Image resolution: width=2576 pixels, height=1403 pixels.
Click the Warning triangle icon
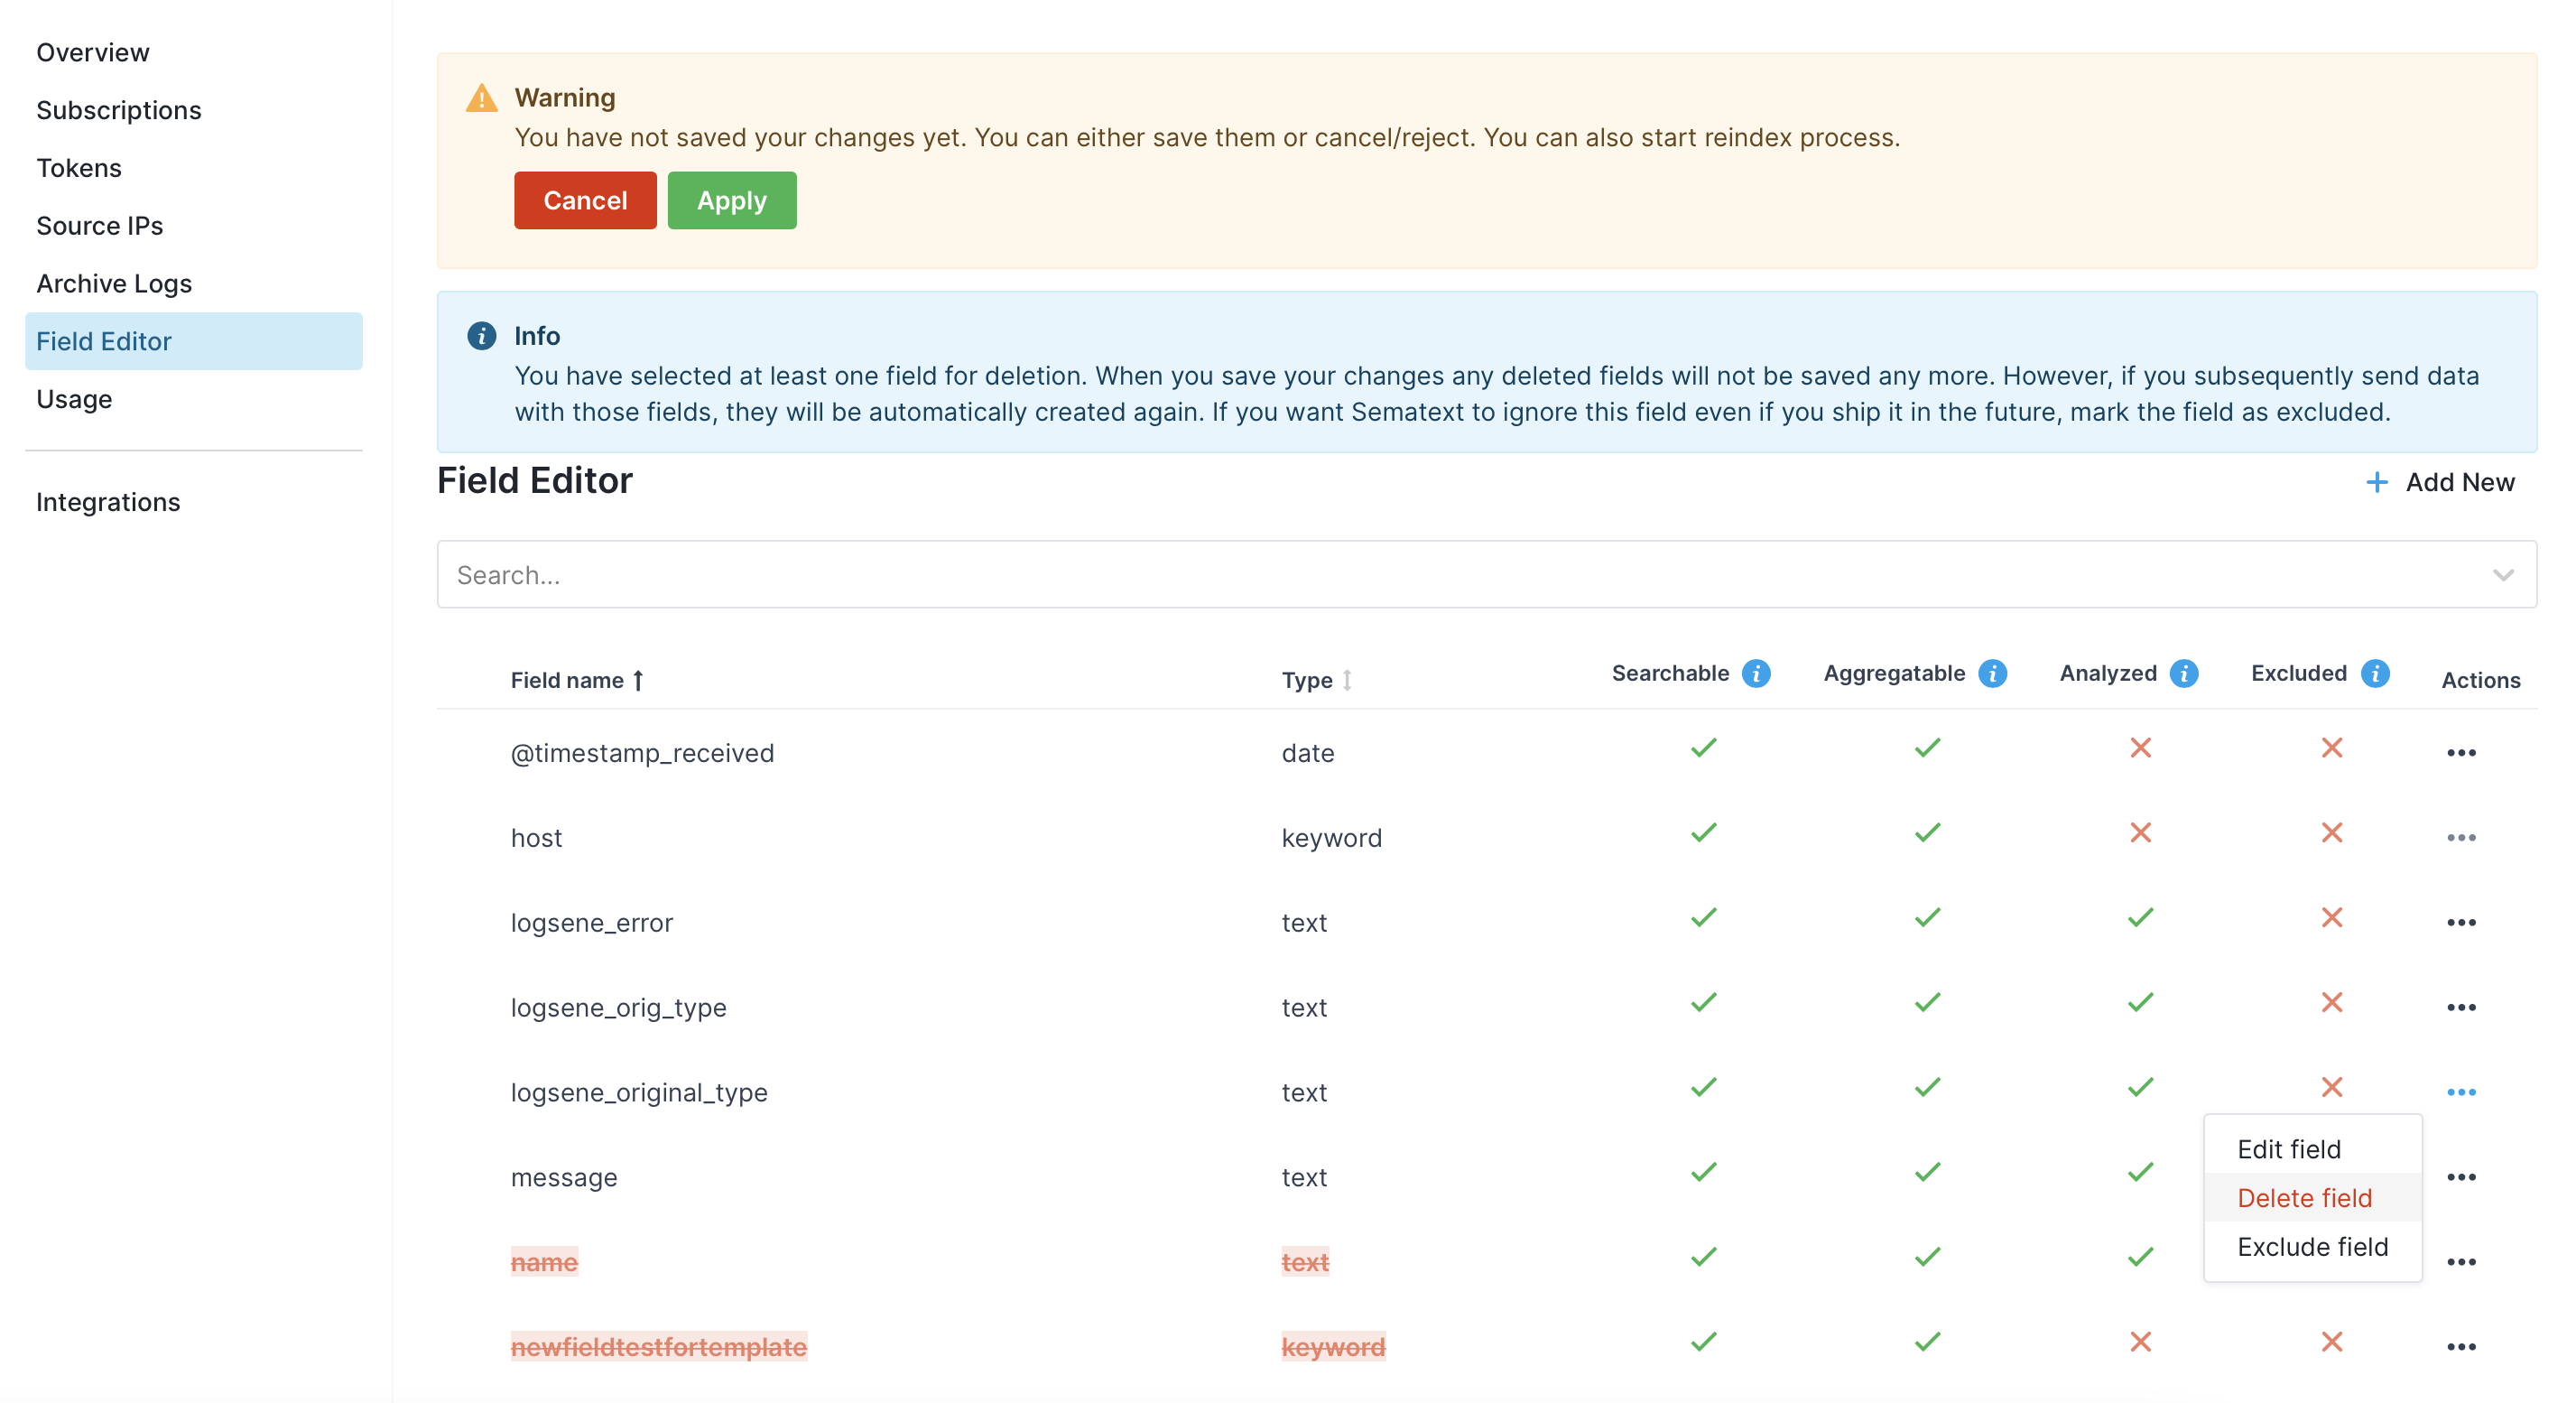(x=482, y=98)
